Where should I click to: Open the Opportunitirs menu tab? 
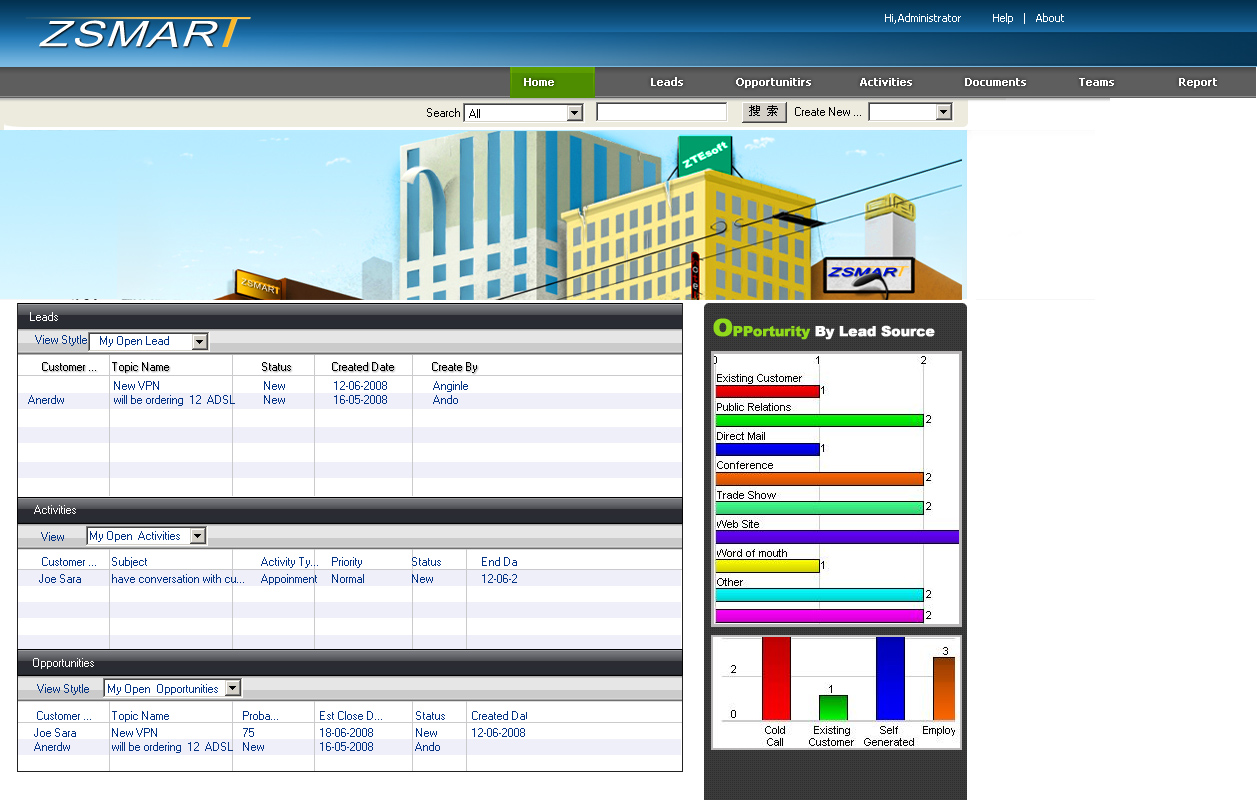click(773, 82)
